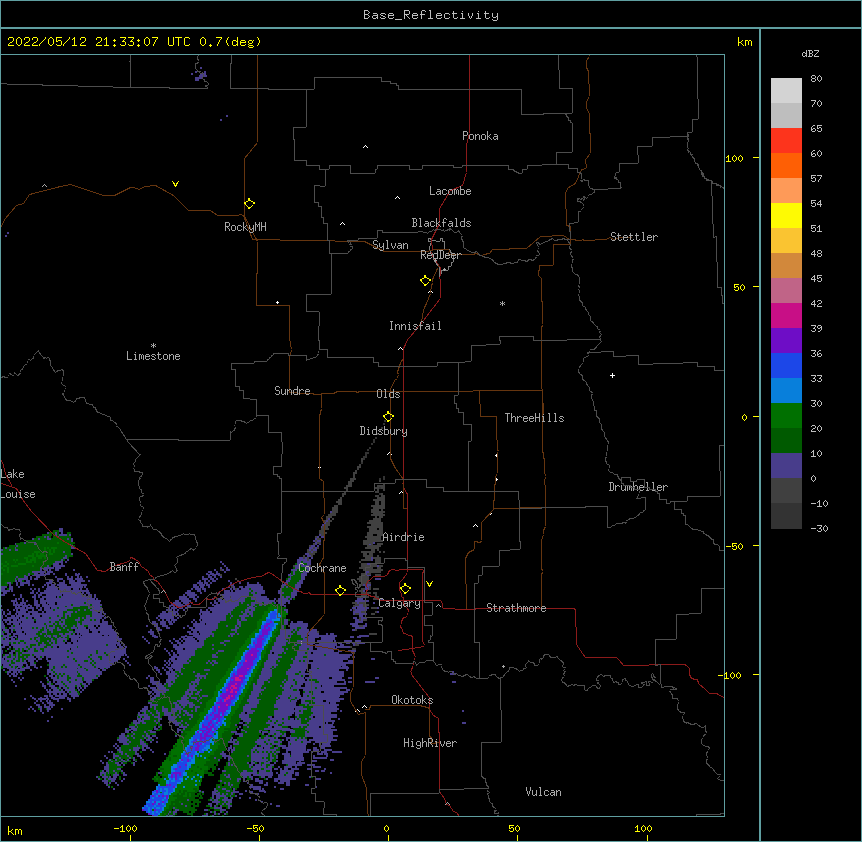
Task: Select the RockyMH map label
Action: tap(245, 227)
